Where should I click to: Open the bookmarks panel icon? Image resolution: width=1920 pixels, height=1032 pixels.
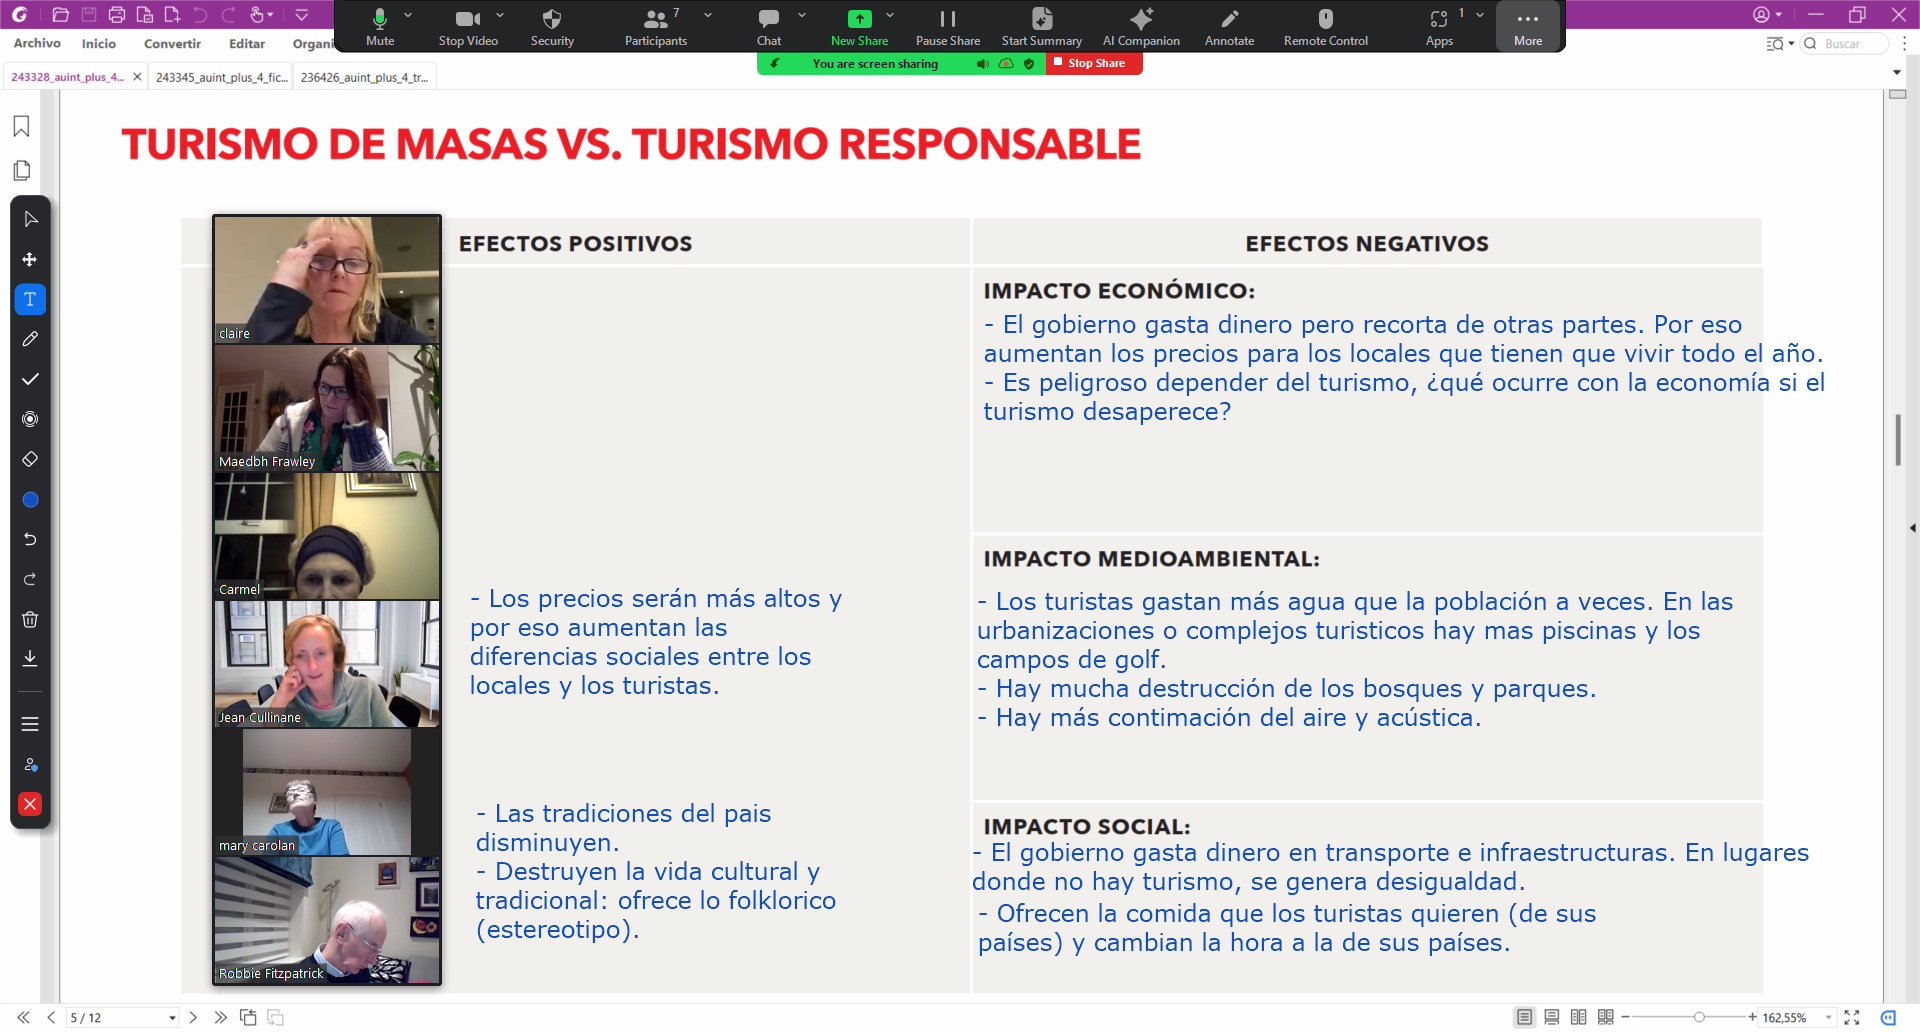point(21,126)
